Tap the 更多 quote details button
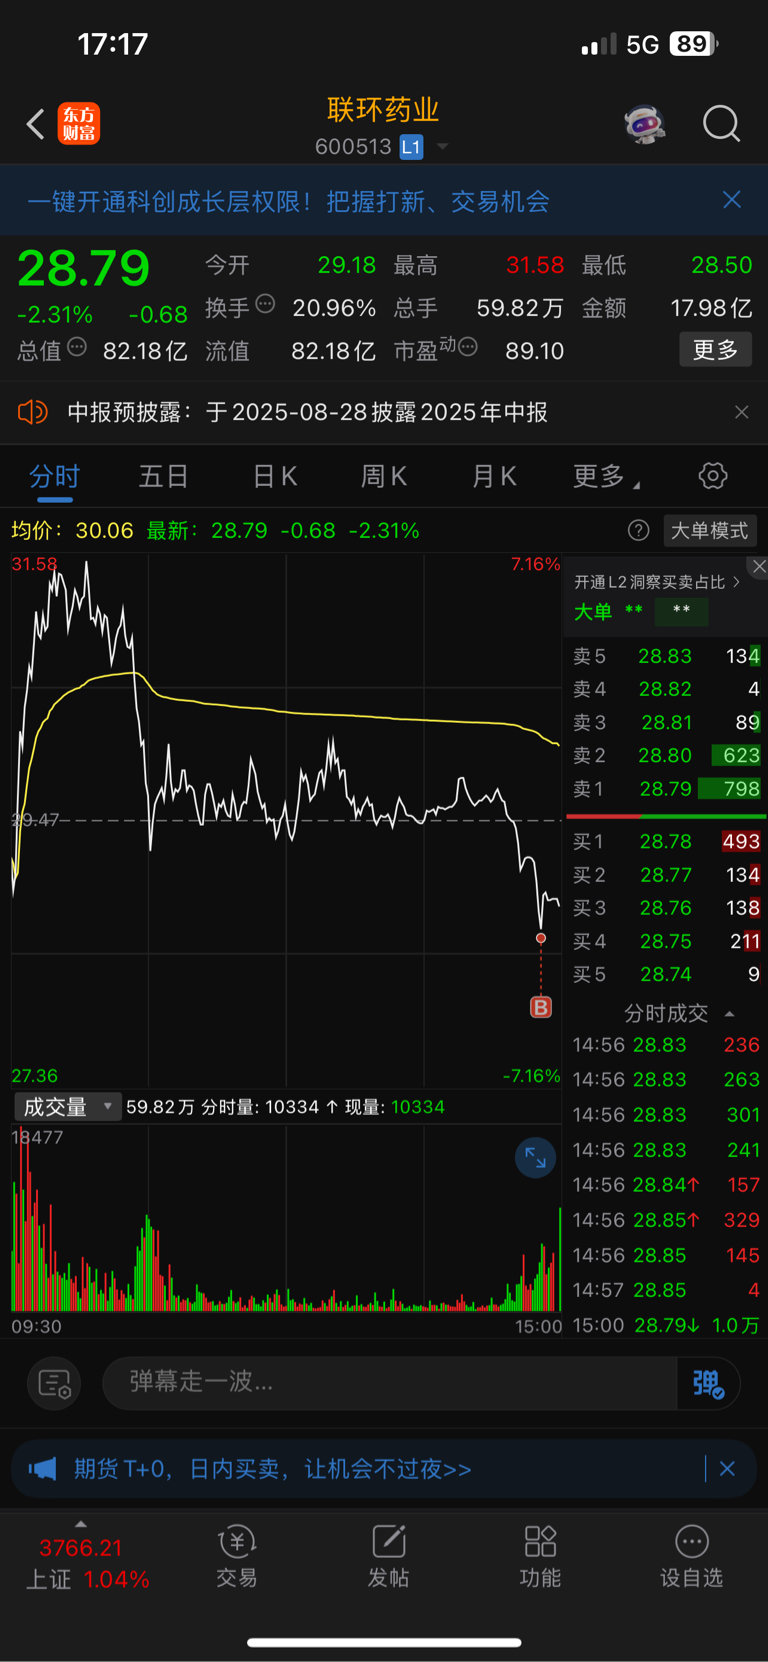 [715, 350]
